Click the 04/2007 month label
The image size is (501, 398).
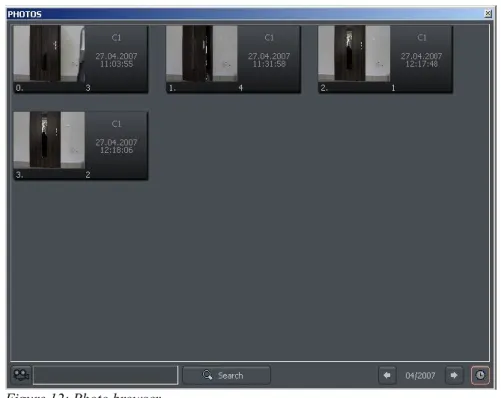tap(420, 376)
